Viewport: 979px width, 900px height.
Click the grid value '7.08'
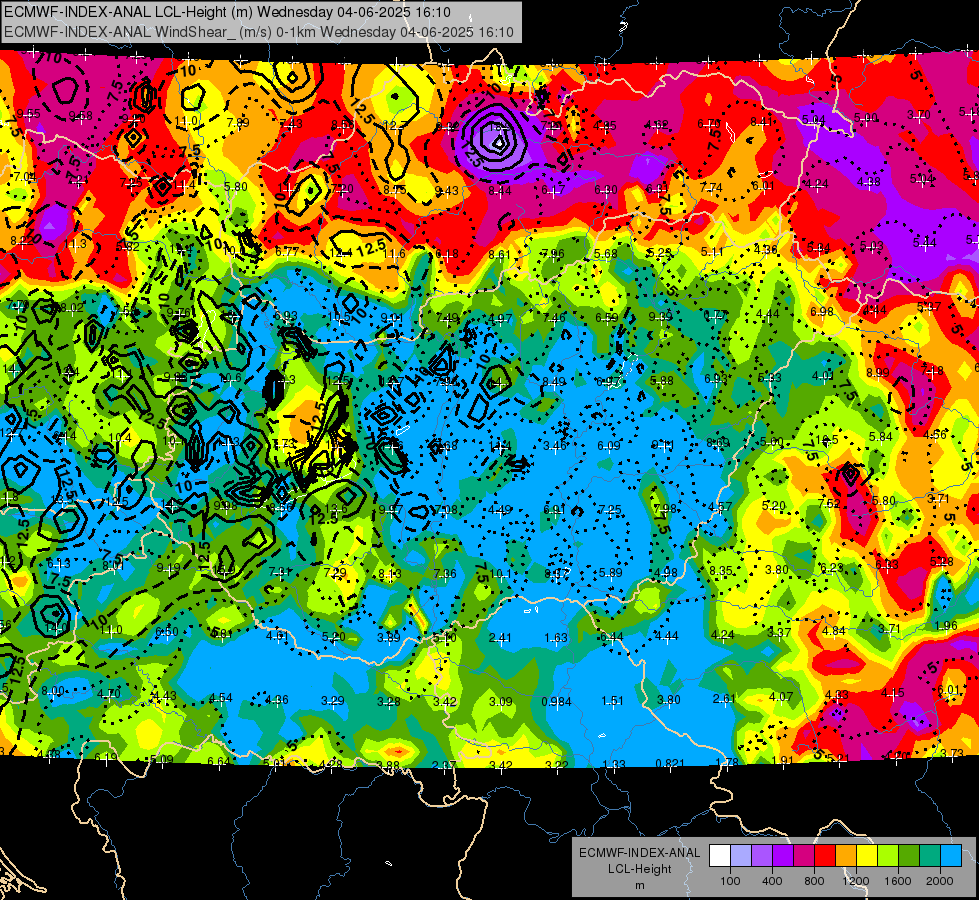446,510
